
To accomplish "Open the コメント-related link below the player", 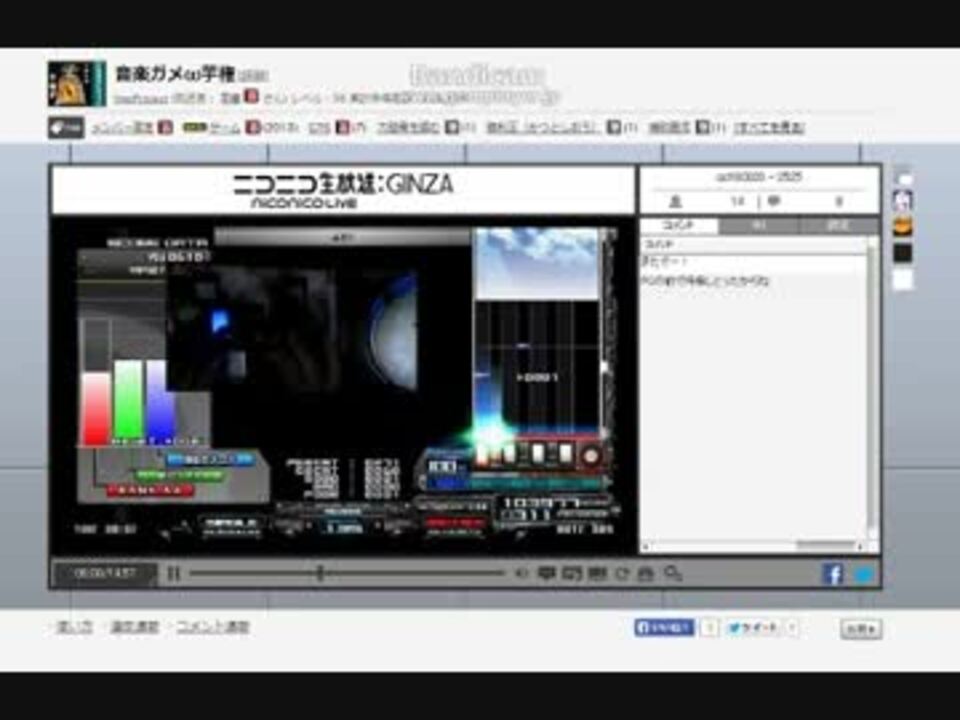I will [212, 627].
